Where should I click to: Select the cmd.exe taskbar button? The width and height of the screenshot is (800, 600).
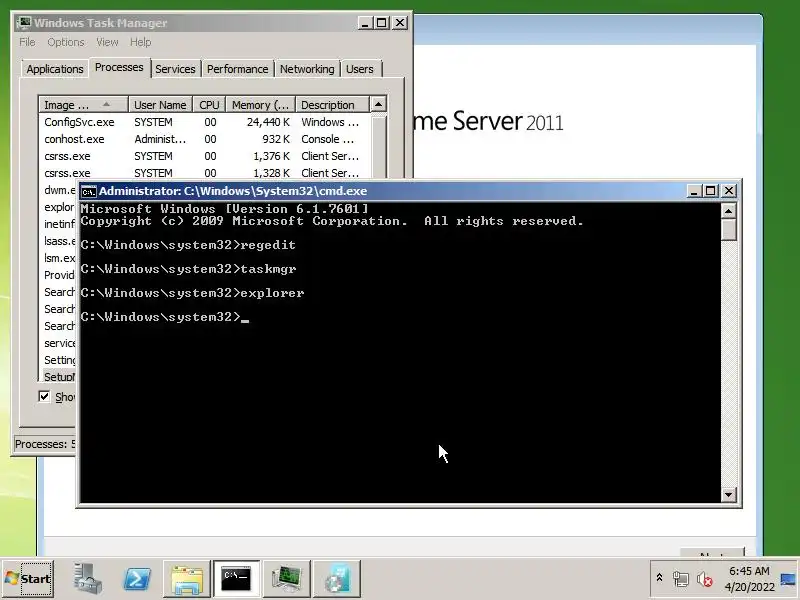[x=236, y=579]
